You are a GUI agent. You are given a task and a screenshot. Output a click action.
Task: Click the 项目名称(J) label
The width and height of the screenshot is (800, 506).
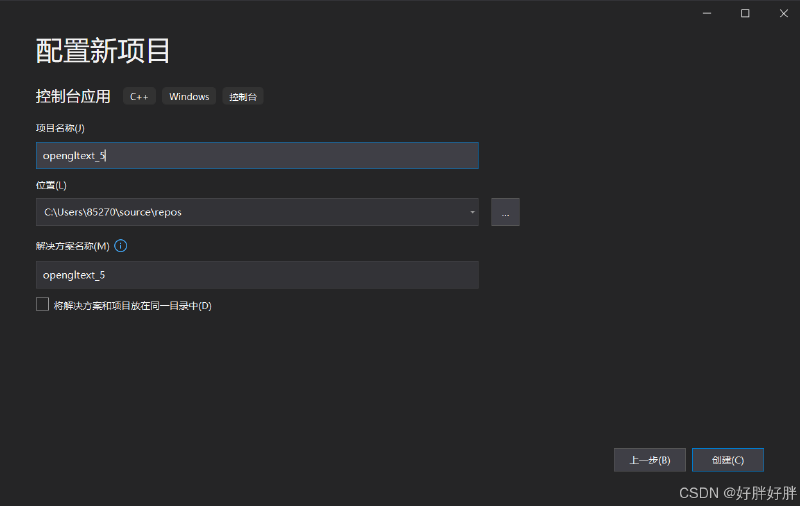[60, 128]
